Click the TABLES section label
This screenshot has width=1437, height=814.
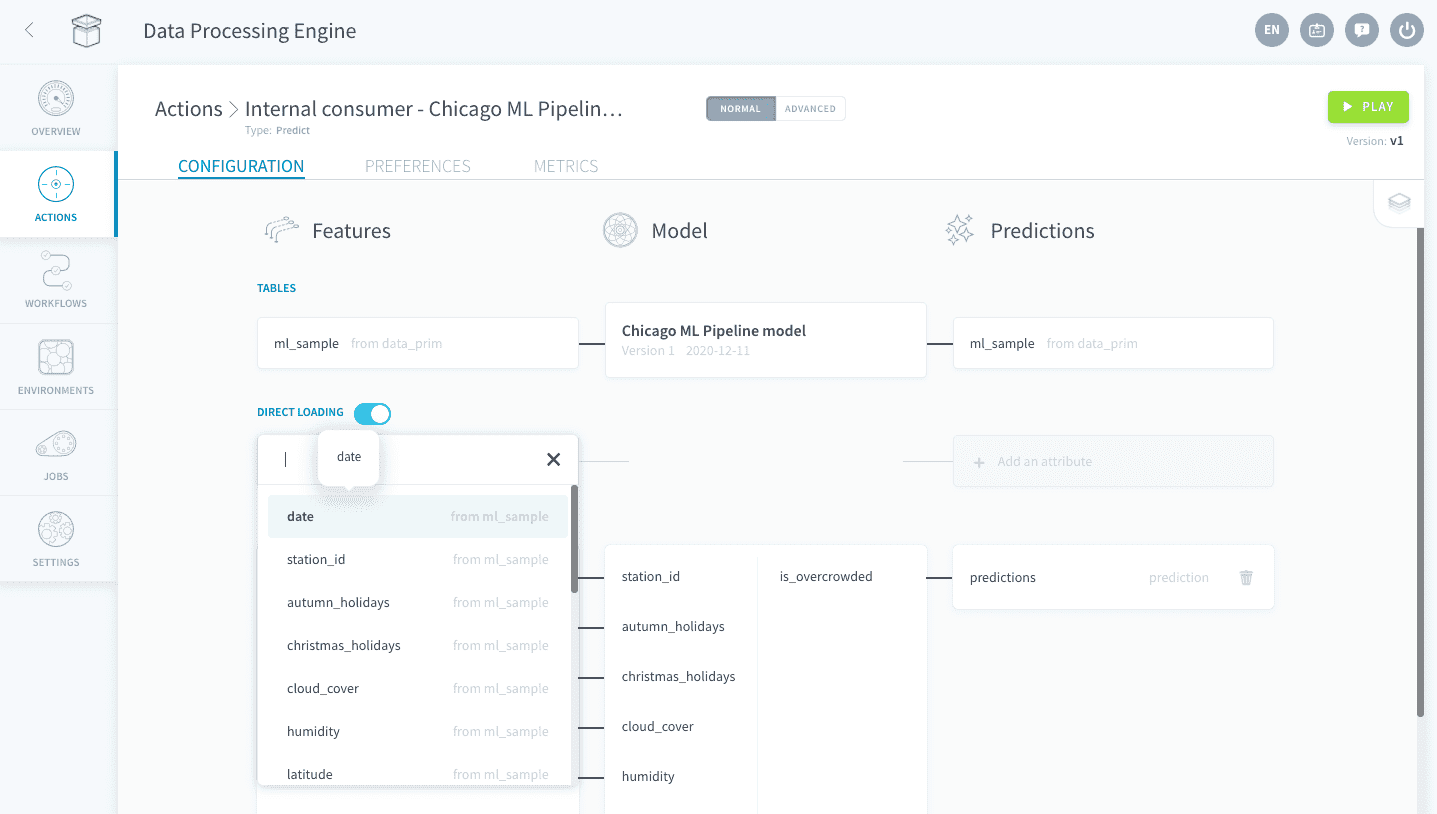(277, 288)
